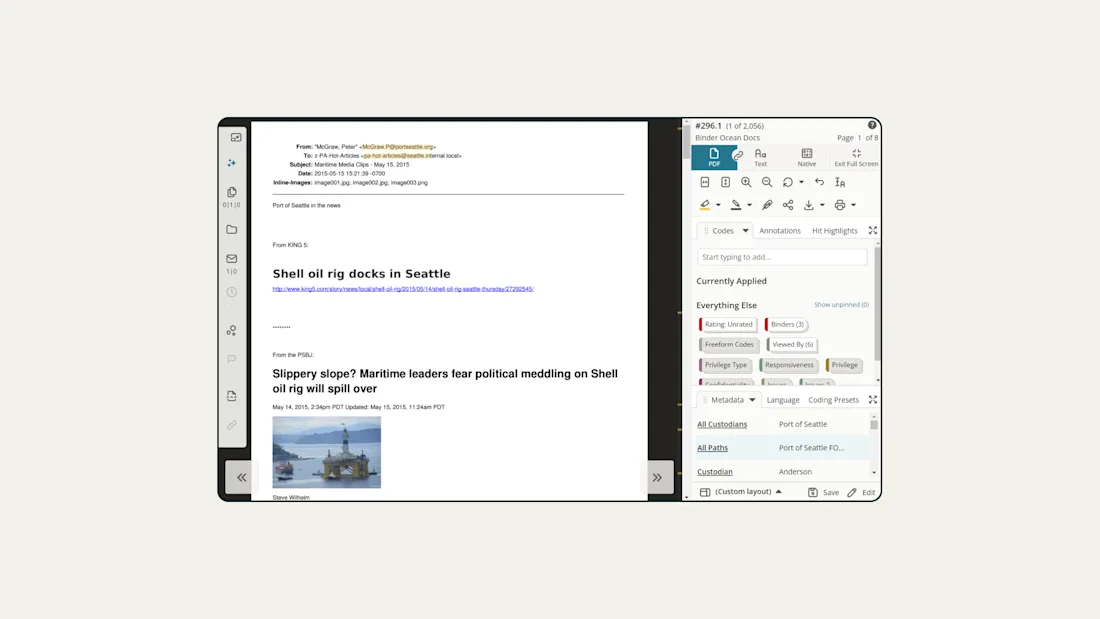Click Show unpinned (0) link
This screenshot has height=619, width=1100.
[841, 305]
